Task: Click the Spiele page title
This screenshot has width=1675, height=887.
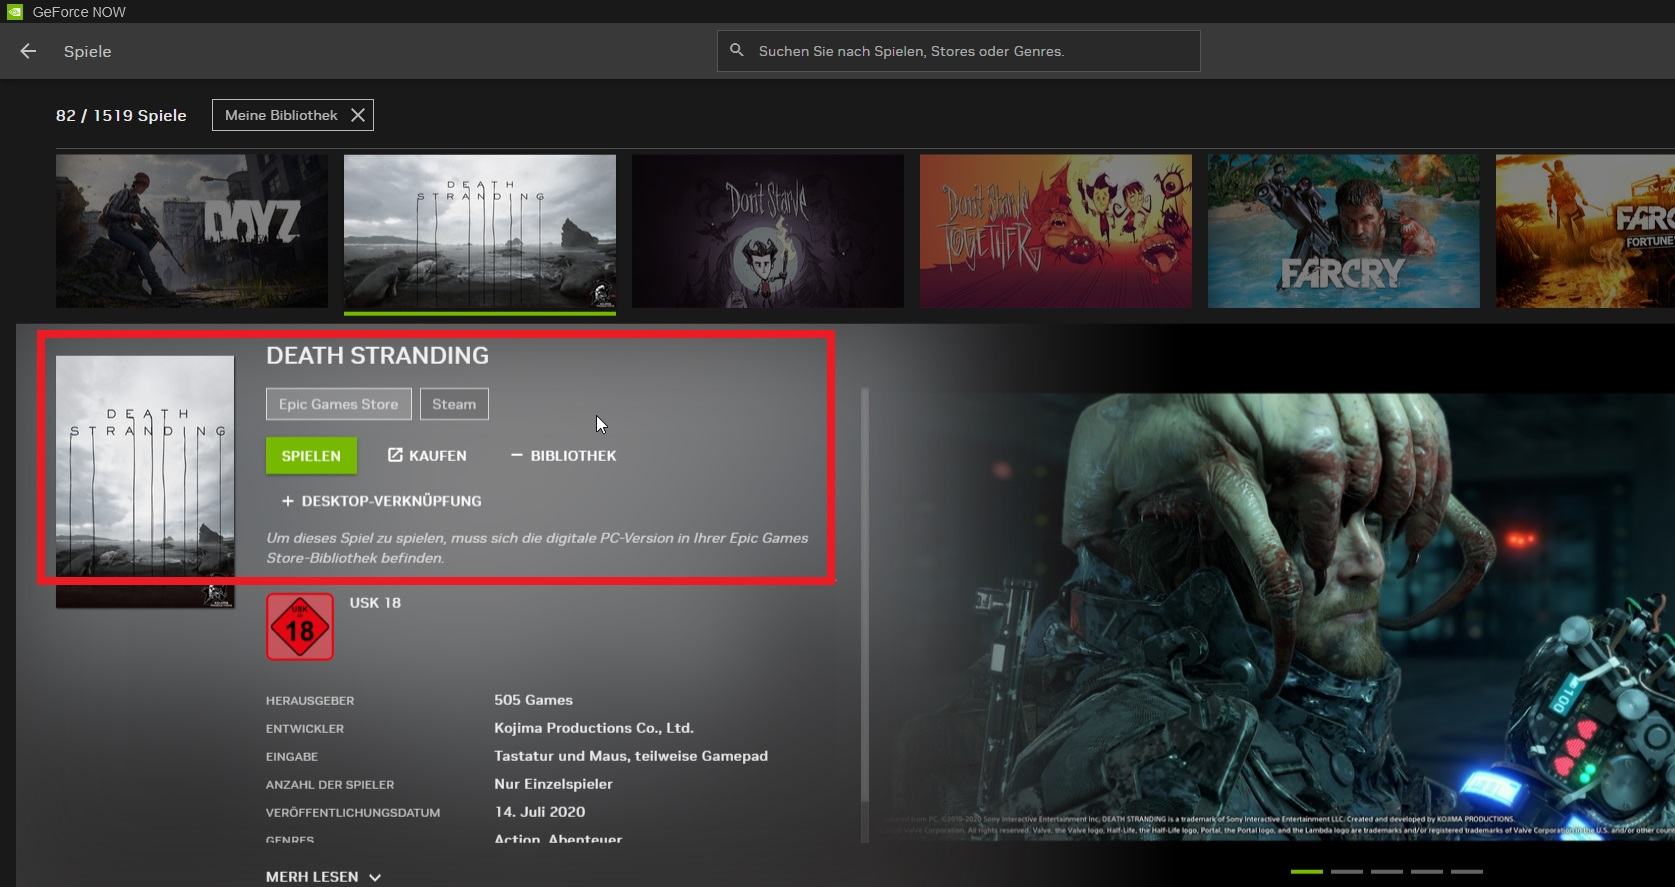Action: pos(87,51)
